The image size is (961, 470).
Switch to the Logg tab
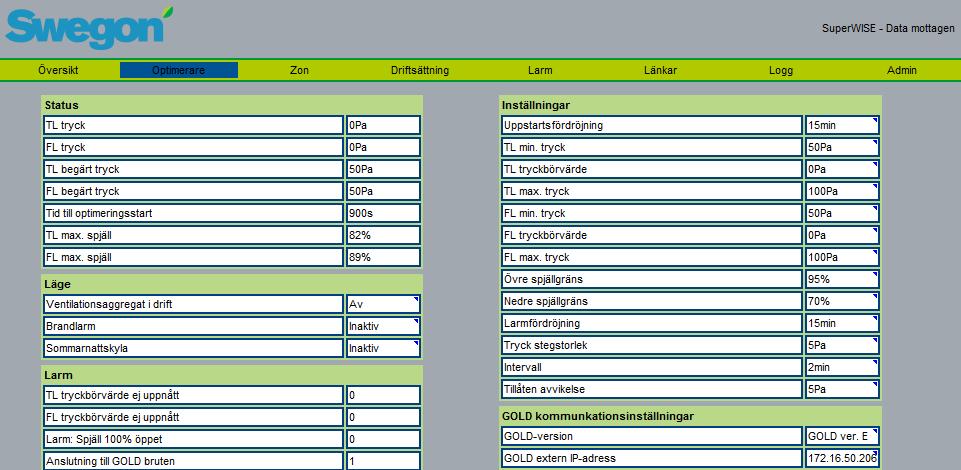point(781,70)
